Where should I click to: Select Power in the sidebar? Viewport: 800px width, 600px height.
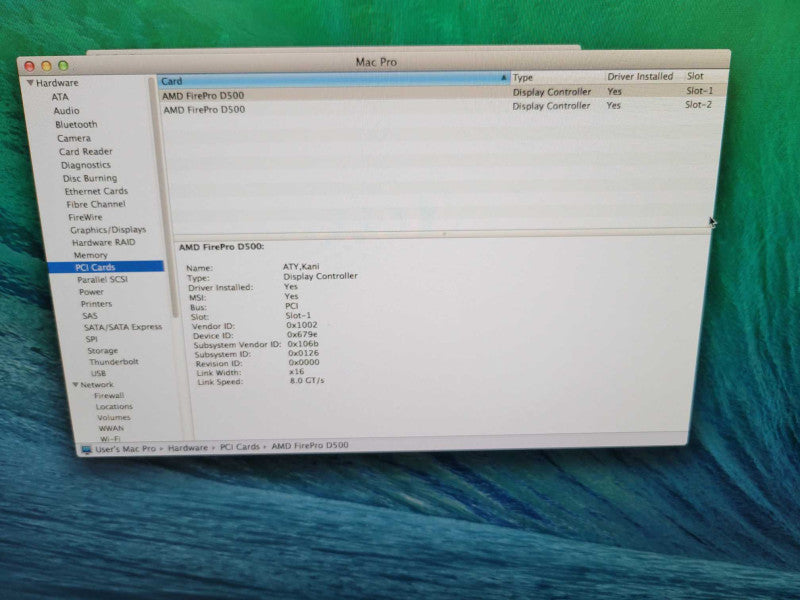coord(91,291)
